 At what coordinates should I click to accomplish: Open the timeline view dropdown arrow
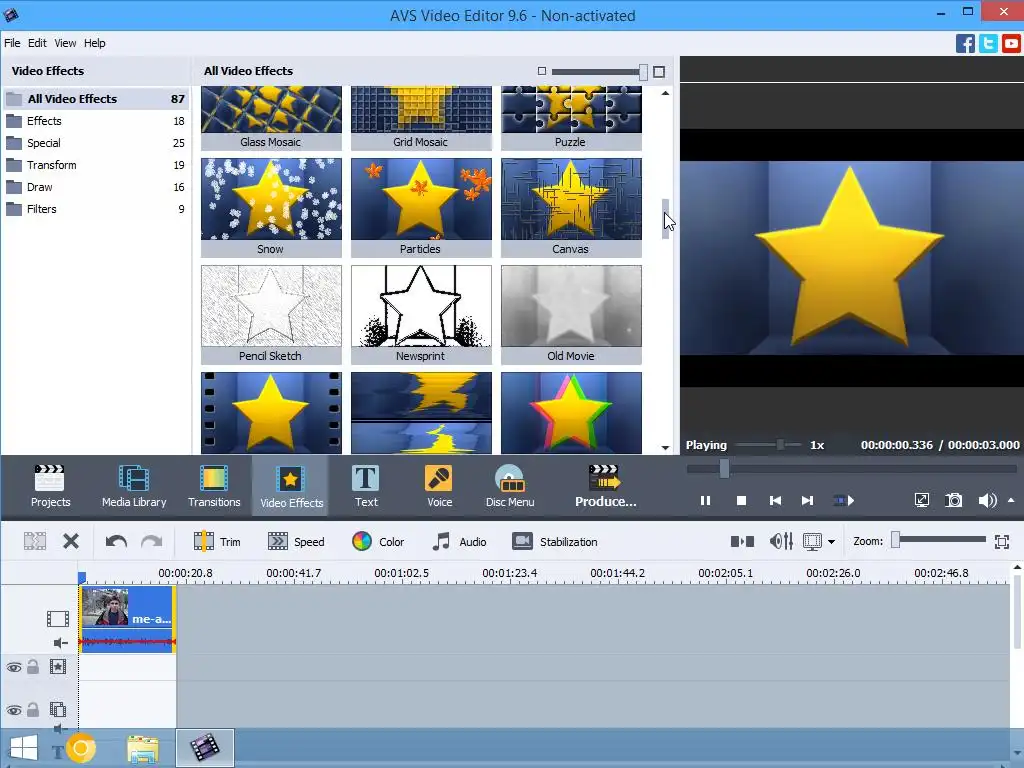pyautogui.click(x=831, y=541)
